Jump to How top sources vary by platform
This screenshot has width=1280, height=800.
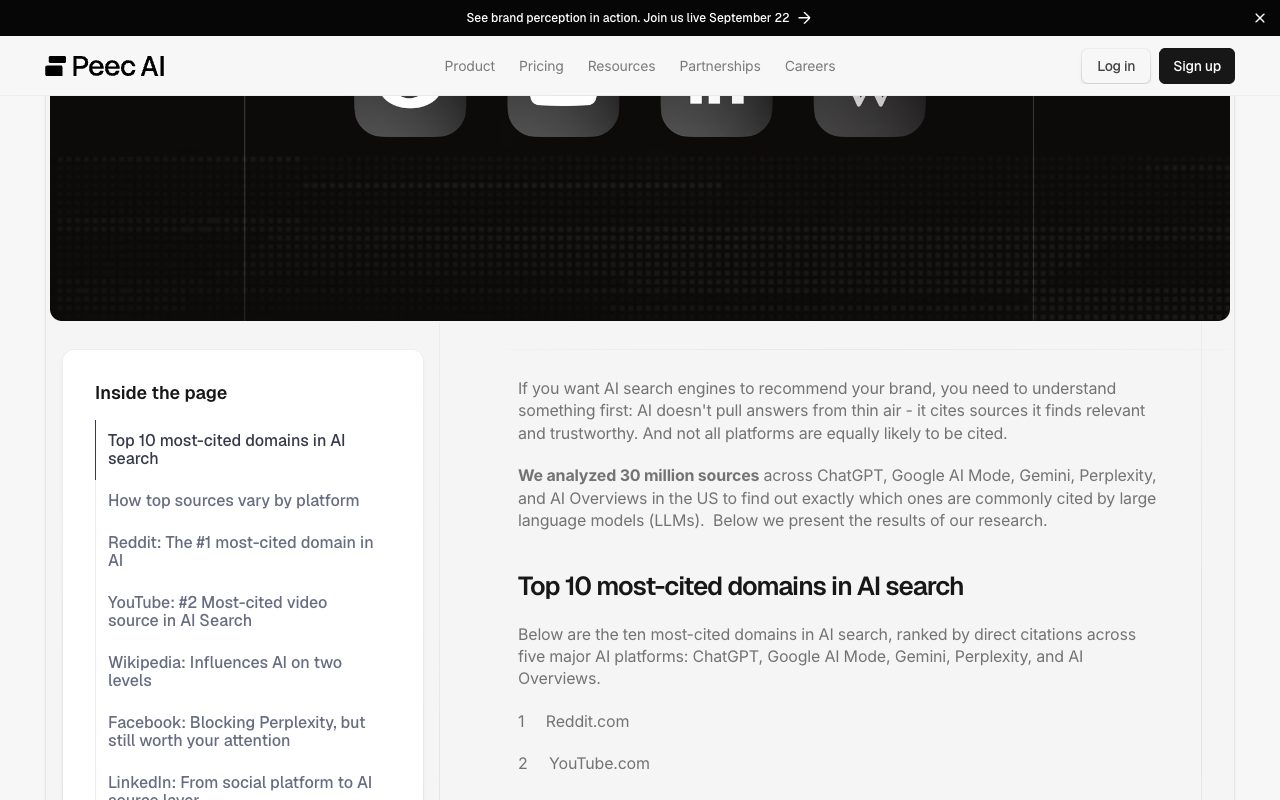pyautogui.click(x=233, y=500)
